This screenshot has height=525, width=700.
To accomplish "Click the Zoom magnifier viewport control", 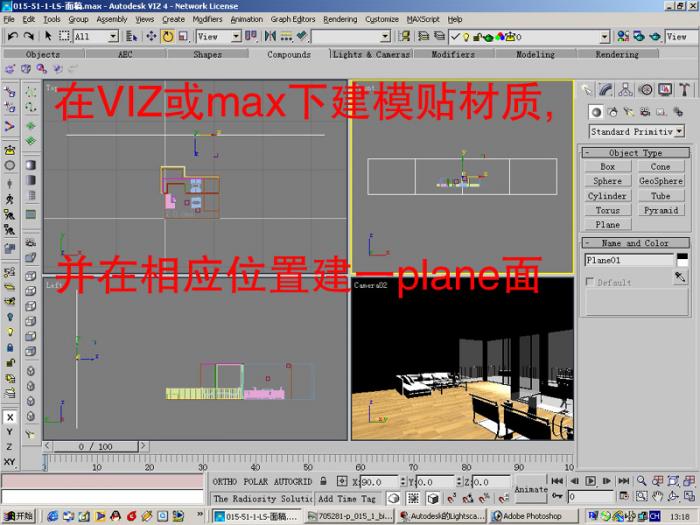I will click(x=642, y=481).
